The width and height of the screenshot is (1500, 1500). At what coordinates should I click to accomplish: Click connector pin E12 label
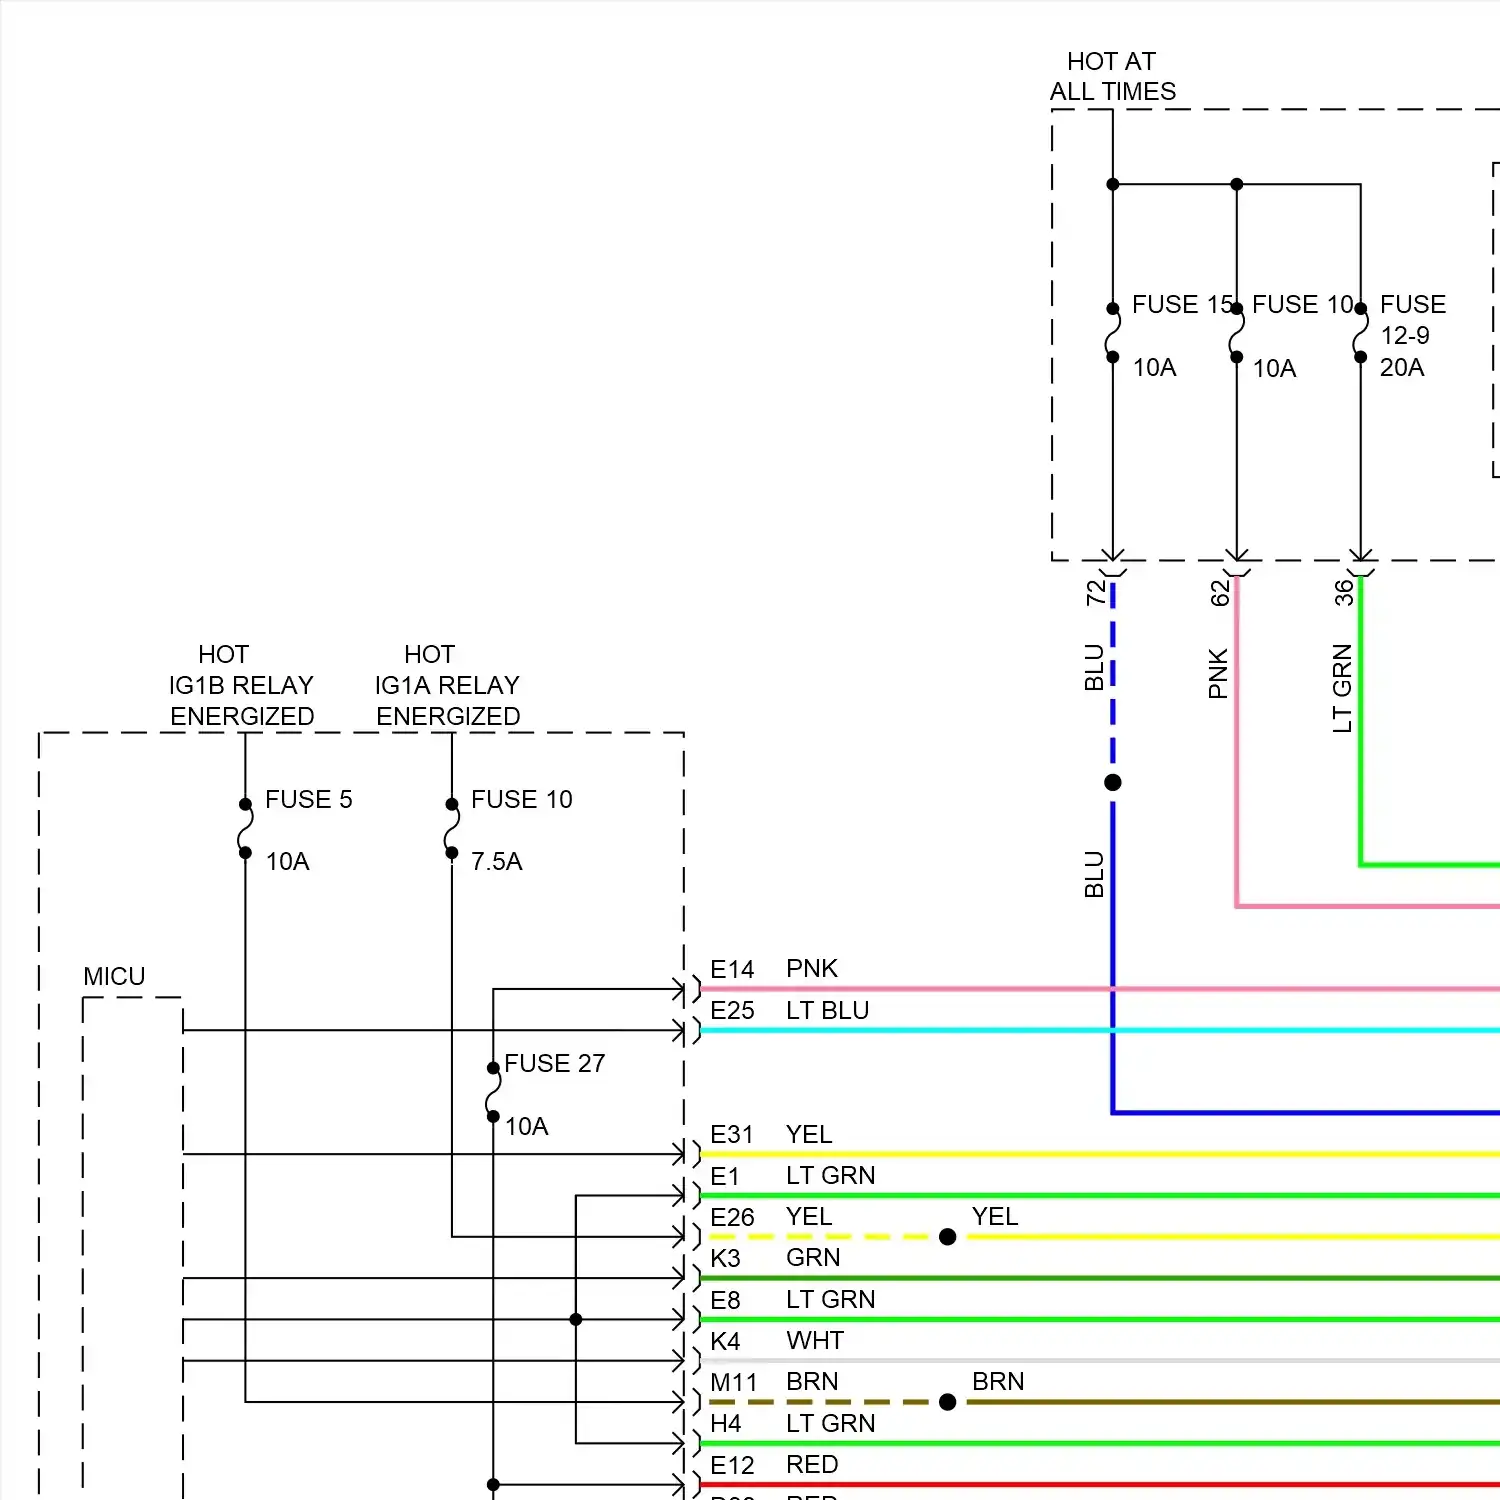(732, 1465)
